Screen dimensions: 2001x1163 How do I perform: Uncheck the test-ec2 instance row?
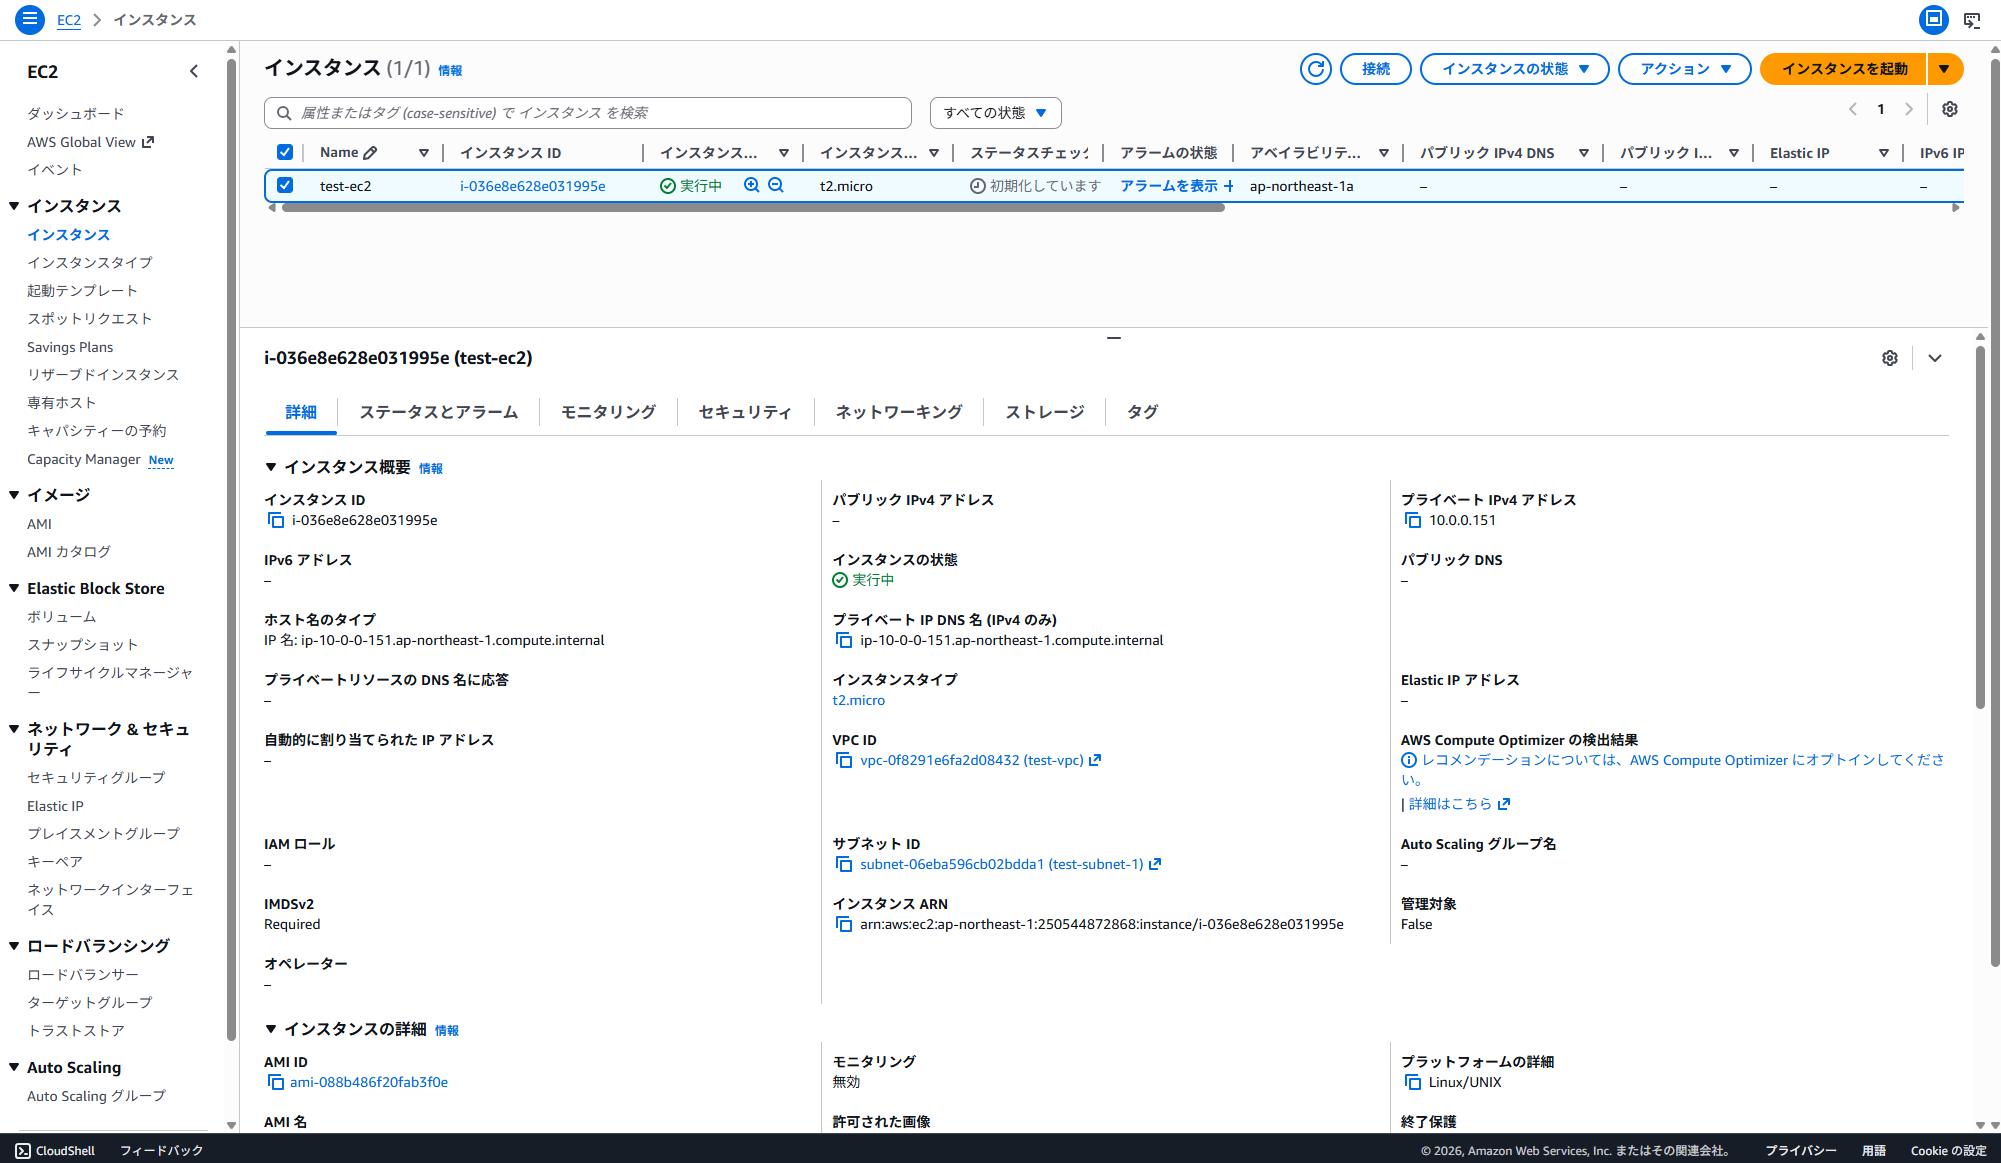(285, 185)
